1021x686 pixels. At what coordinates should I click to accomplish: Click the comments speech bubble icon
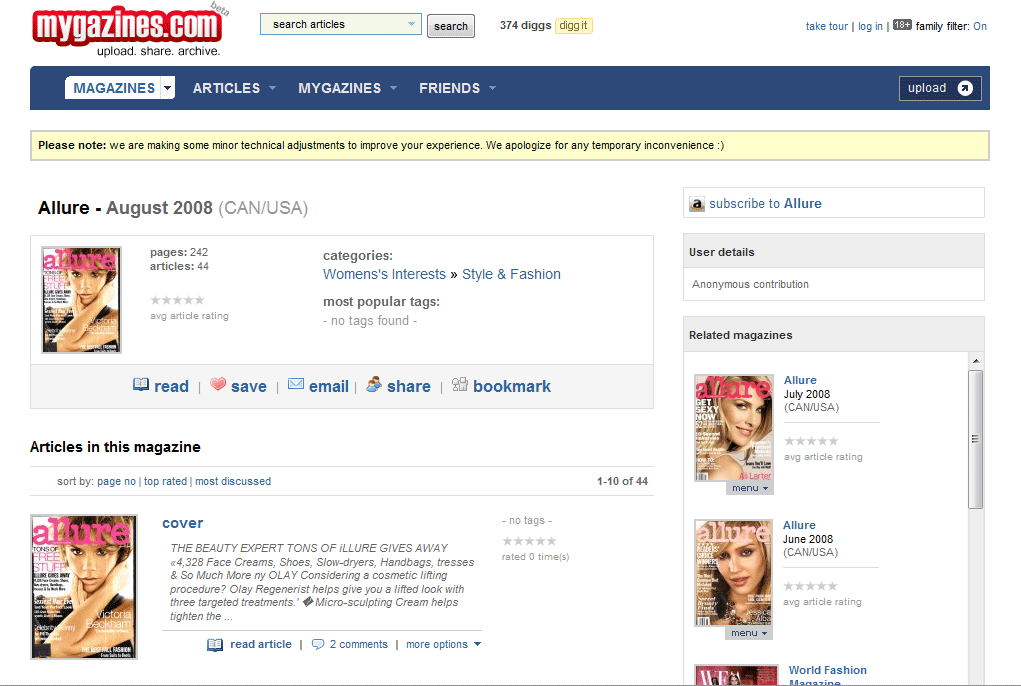318,644
